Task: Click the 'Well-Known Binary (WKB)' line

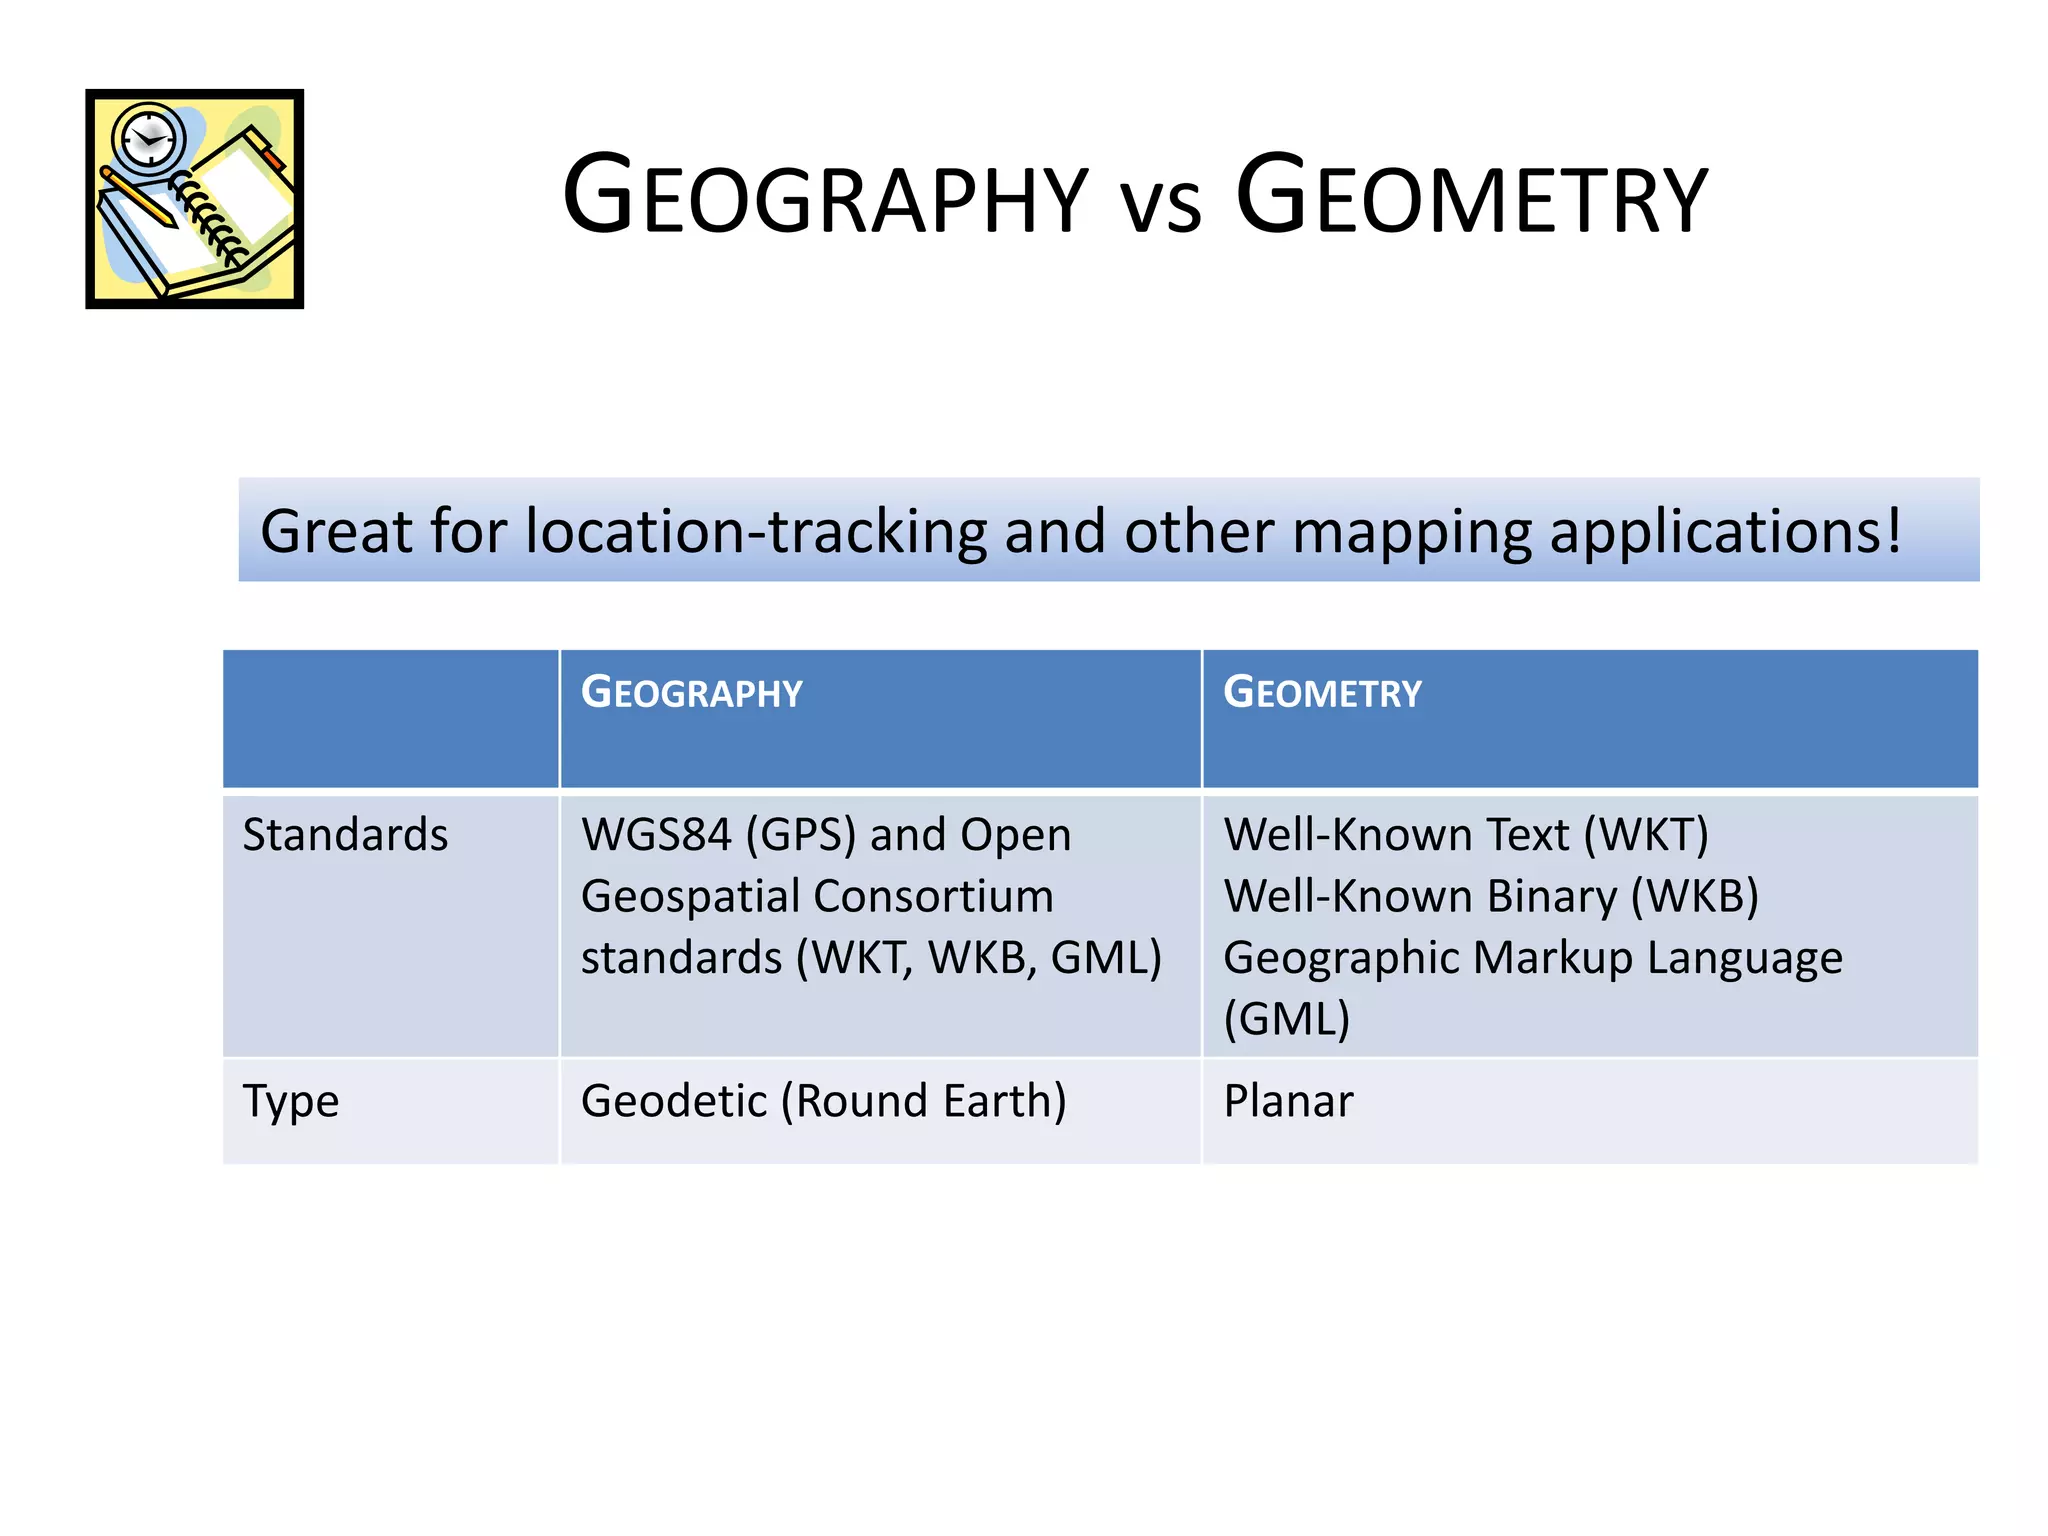Action: (x=1490, y=896)
